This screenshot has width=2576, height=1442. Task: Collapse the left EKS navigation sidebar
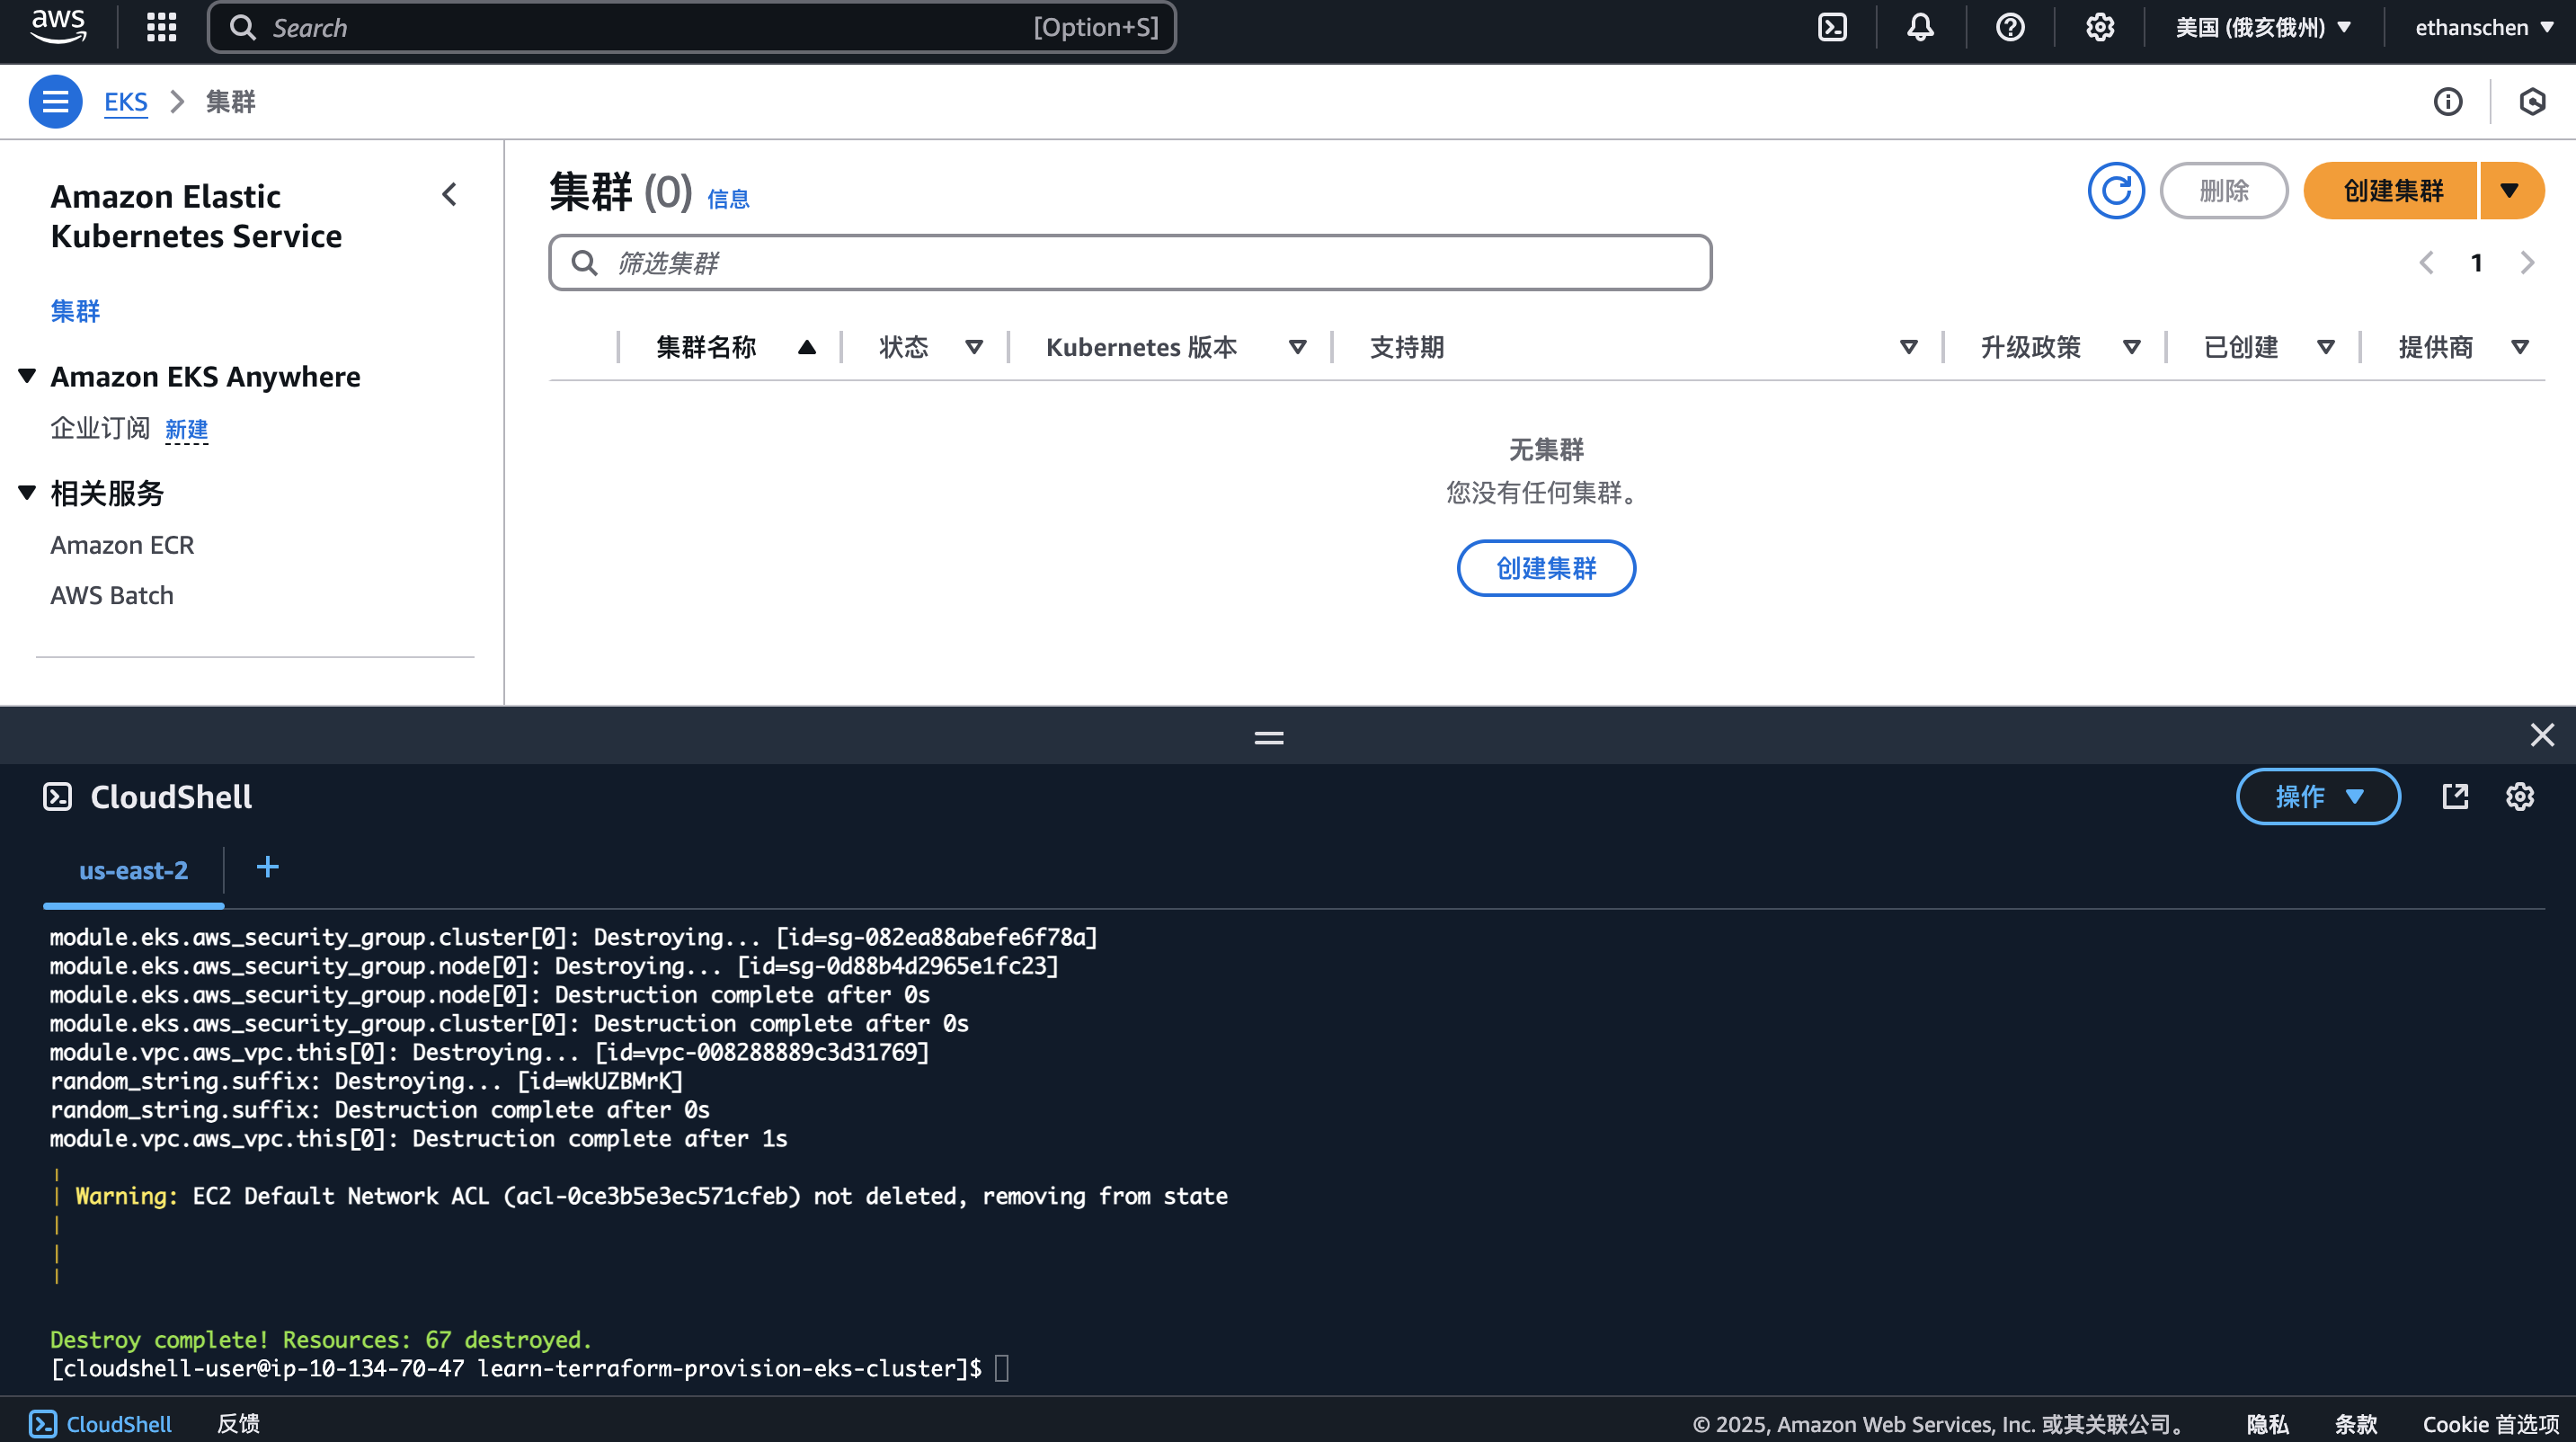pyautogui.click(x=449, y=194)
